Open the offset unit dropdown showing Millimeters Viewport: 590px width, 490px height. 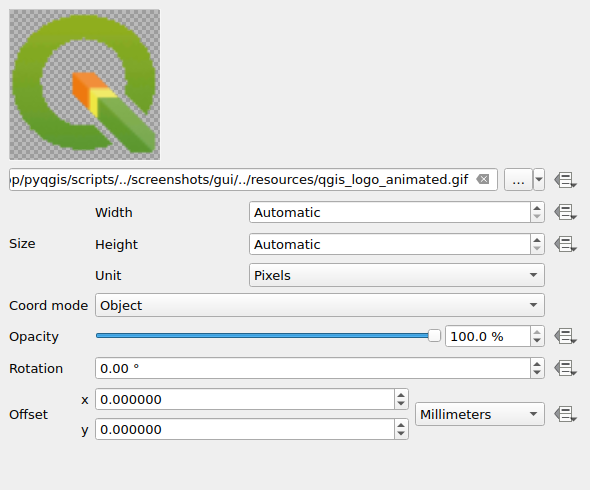pos(480,414)
